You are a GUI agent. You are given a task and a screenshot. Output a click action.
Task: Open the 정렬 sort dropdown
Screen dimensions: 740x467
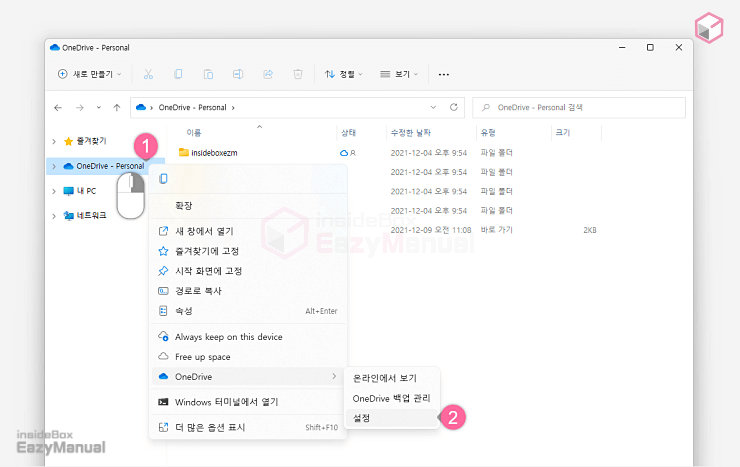[x=344, y=74]
